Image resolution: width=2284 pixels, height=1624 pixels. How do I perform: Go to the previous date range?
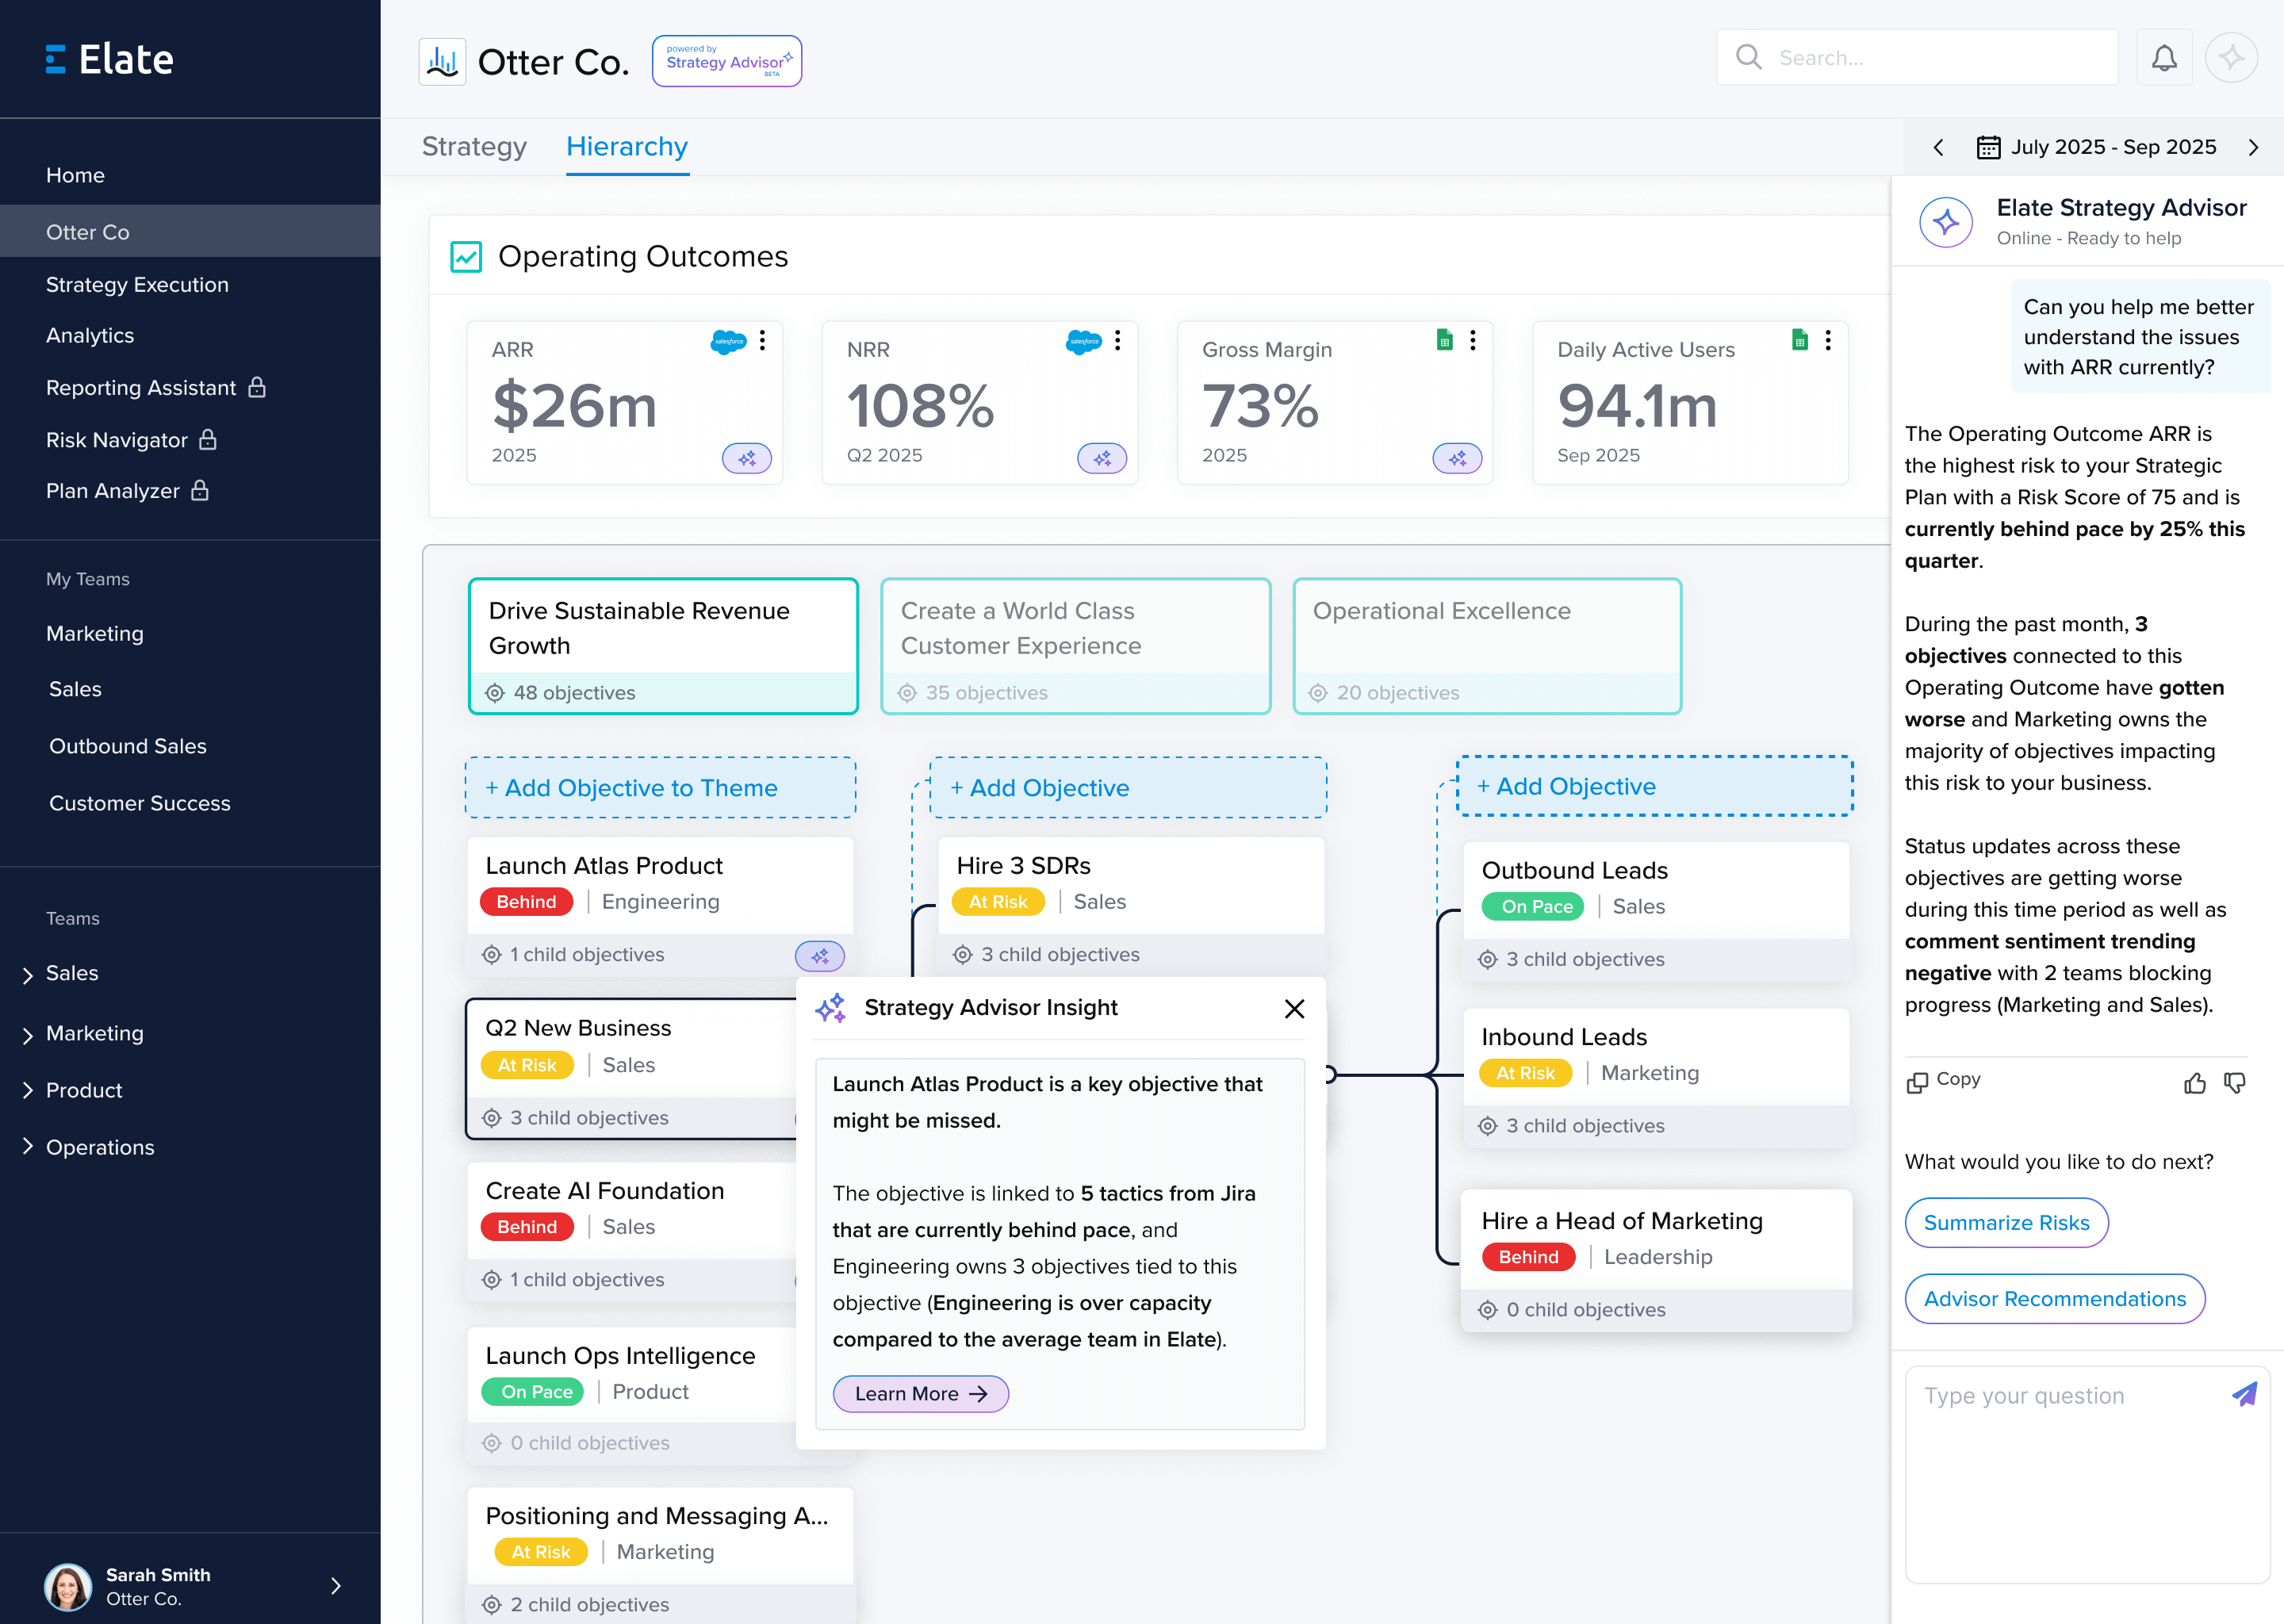coord(1938,148)
